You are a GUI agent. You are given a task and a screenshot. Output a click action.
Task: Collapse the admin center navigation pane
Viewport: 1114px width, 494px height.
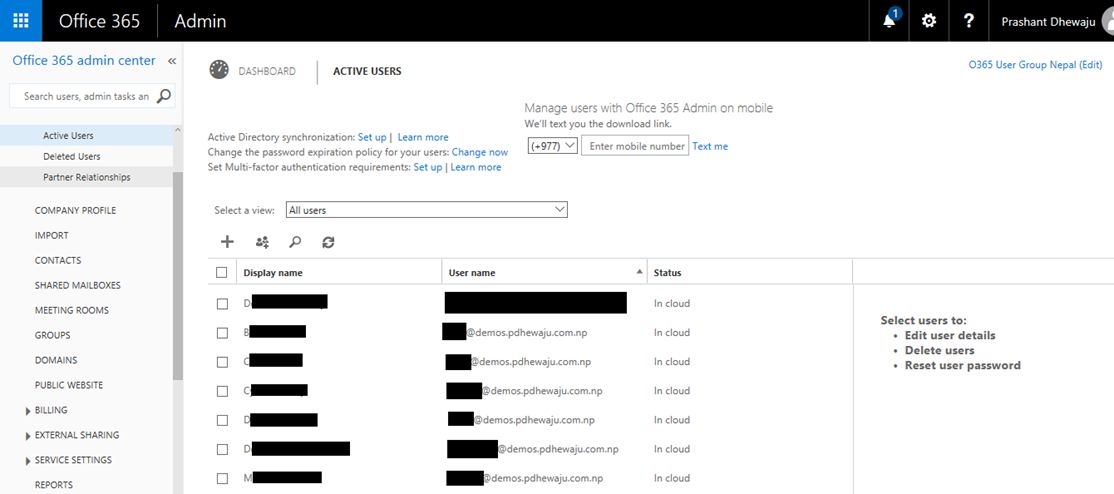171,61
